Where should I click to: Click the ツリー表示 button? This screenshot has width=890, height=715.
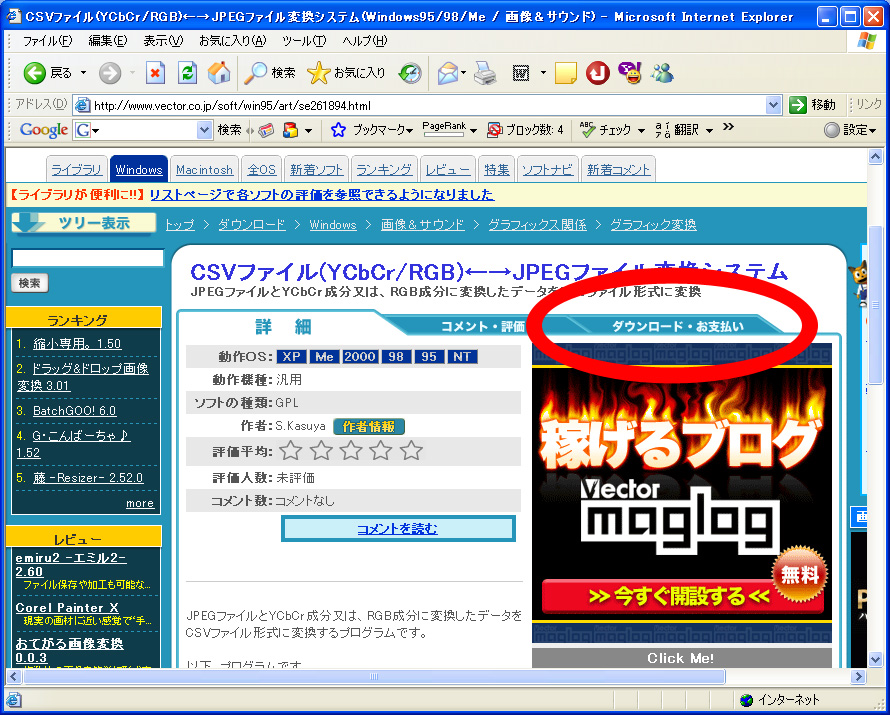[83, 223]
